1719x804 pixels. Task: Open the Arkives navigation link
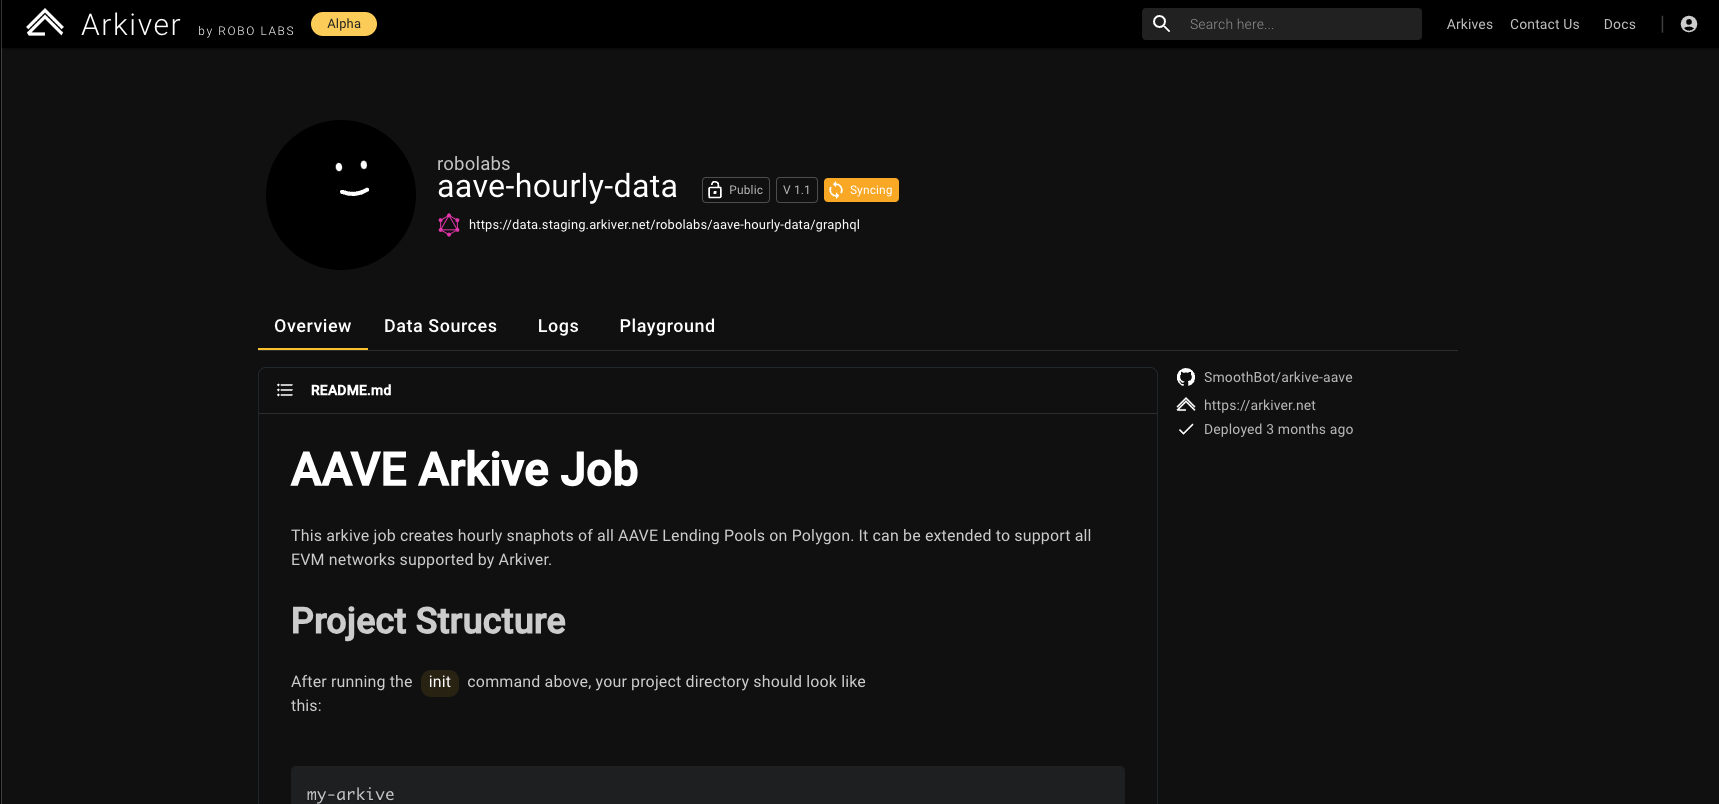click(x=1469, y=24)
